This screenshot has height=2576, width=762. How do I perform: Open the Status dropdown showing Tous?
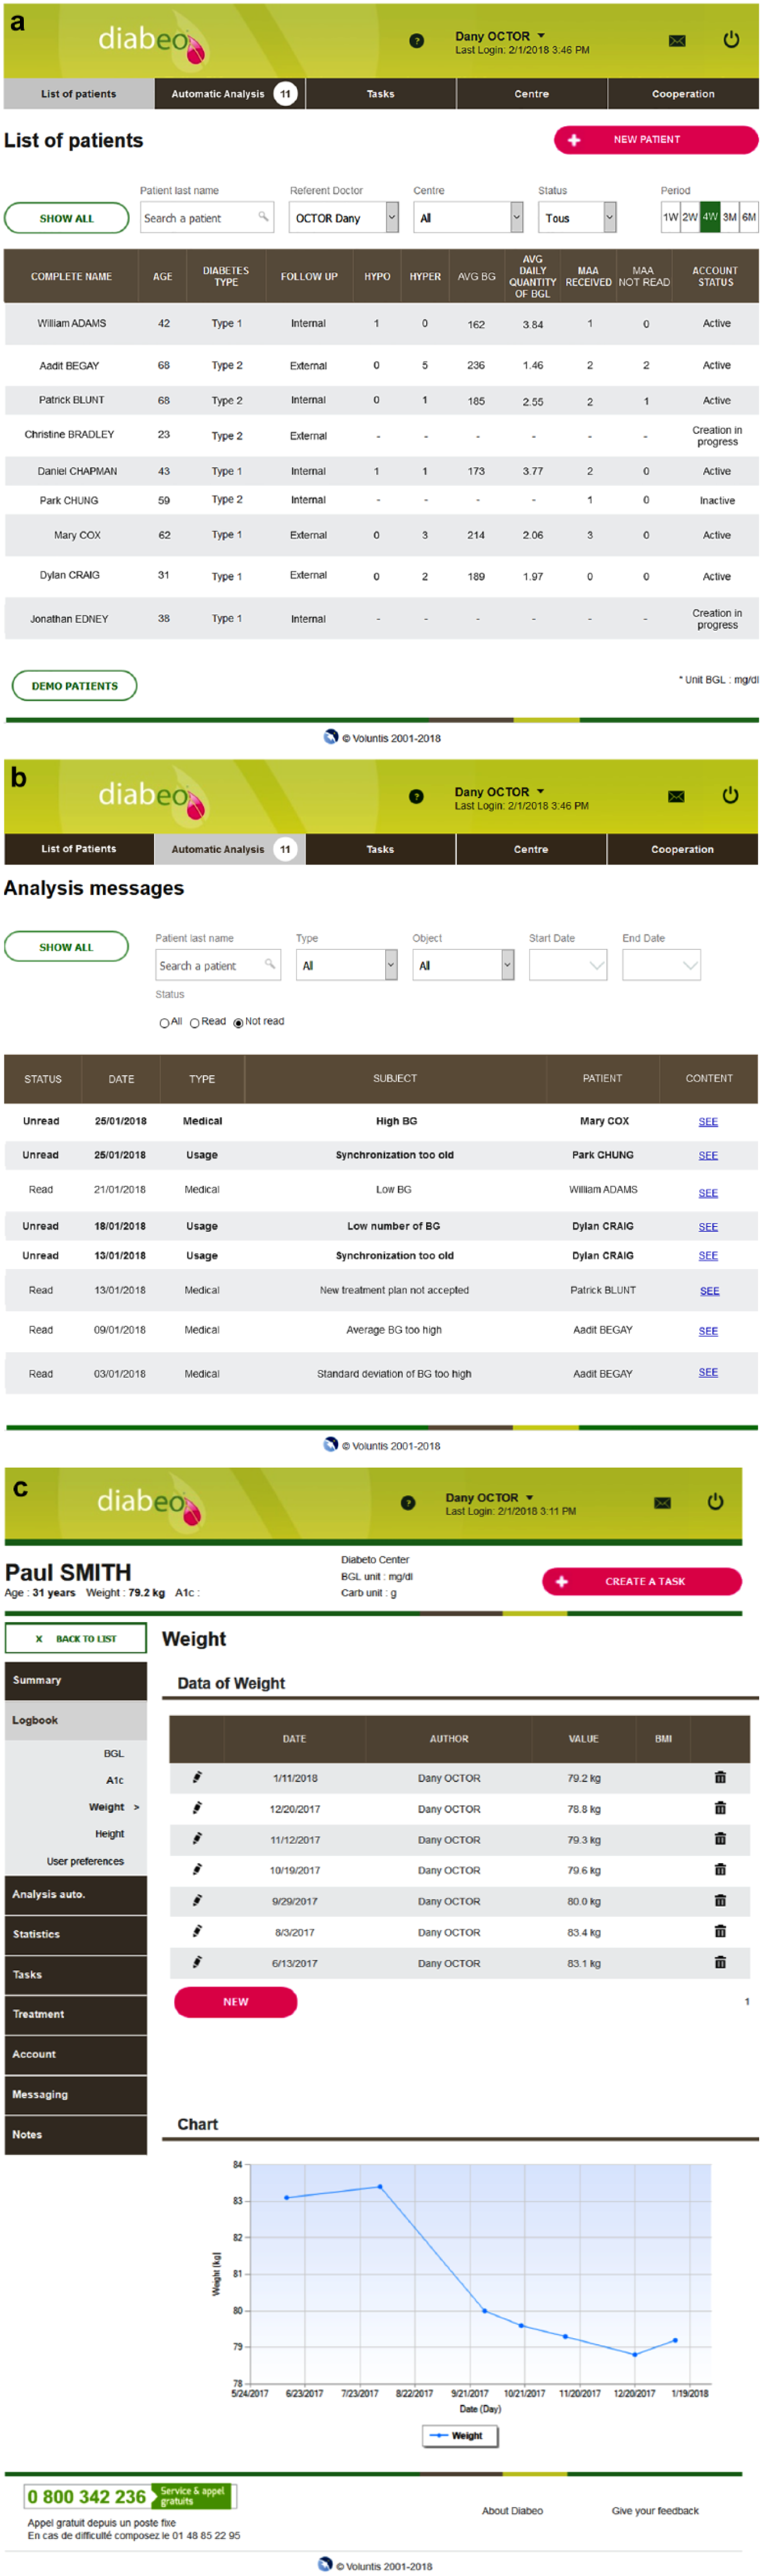[578, 217]
